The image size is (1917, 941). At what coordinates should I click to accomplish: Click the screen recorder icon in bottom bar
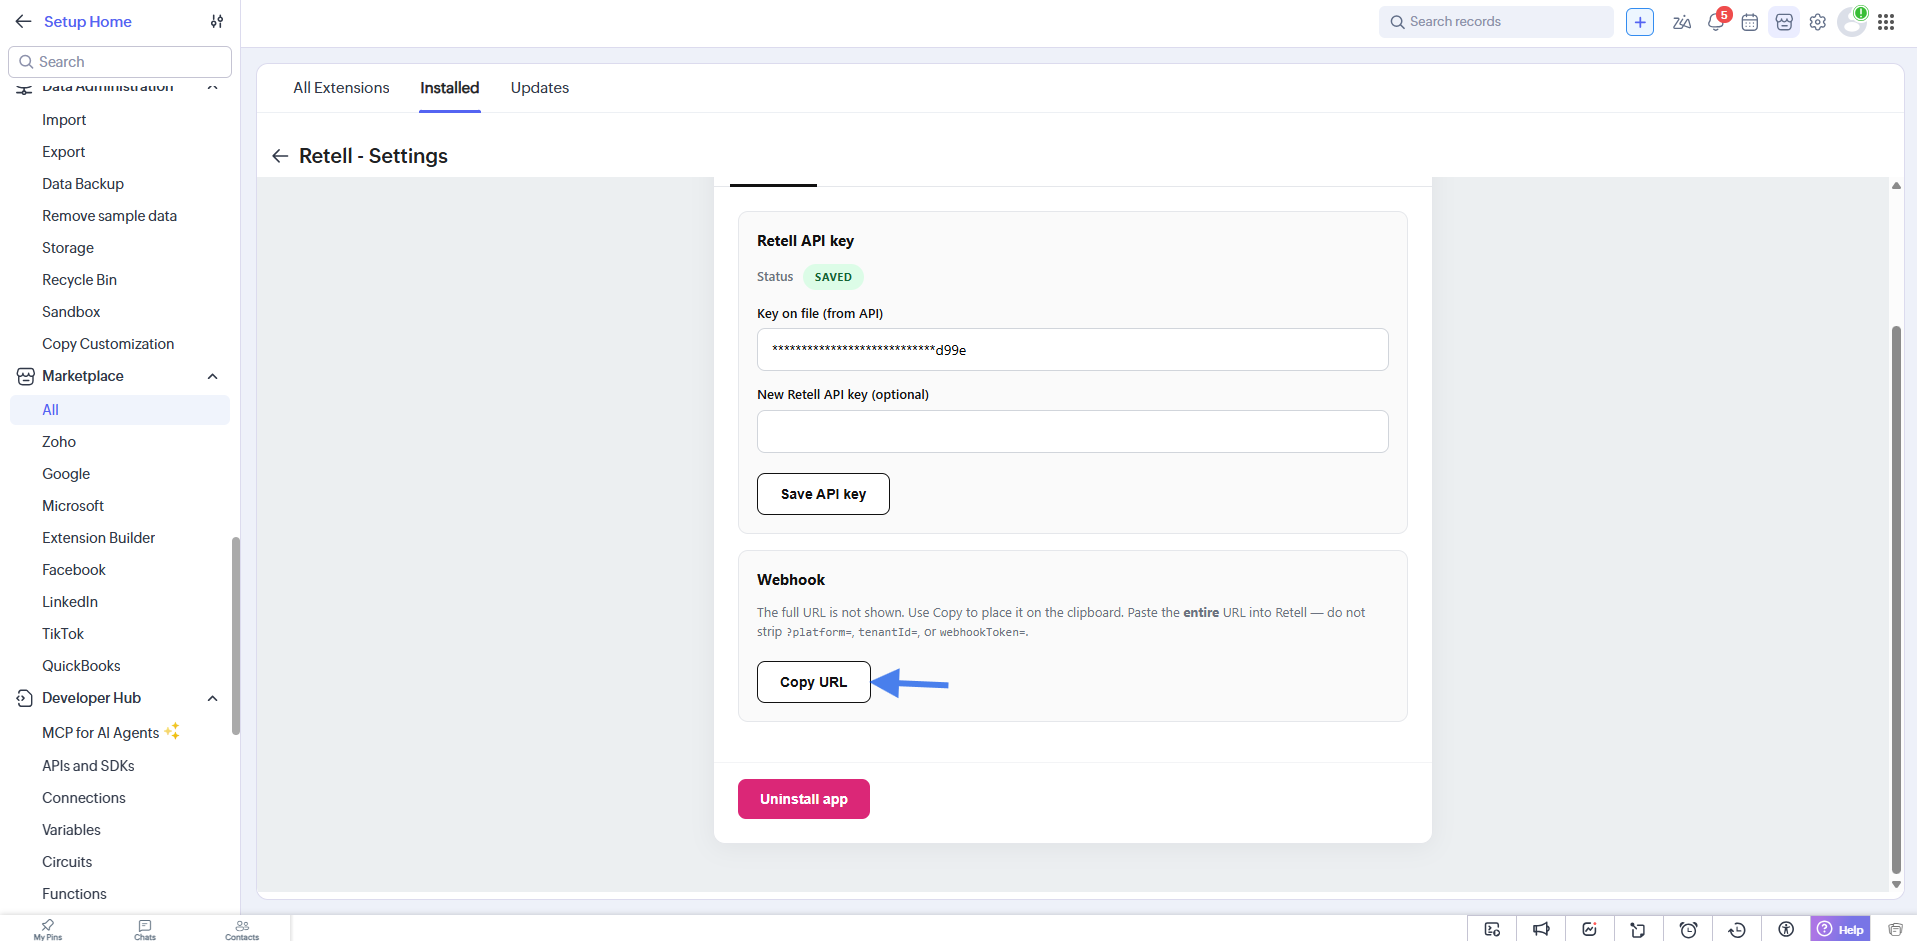(x=1492, y=929)
